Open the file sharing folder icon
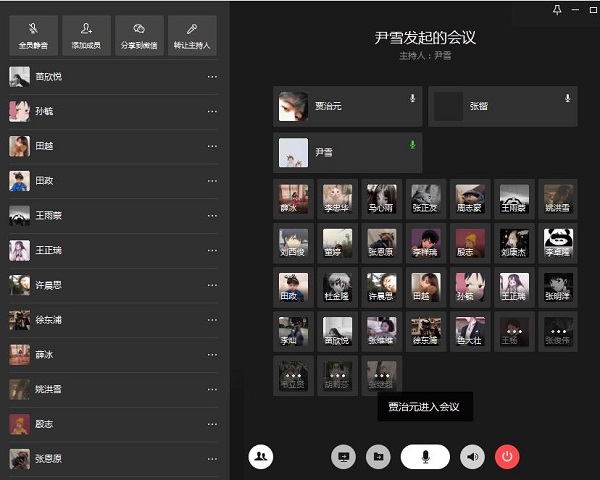 (x=378, y=456)
